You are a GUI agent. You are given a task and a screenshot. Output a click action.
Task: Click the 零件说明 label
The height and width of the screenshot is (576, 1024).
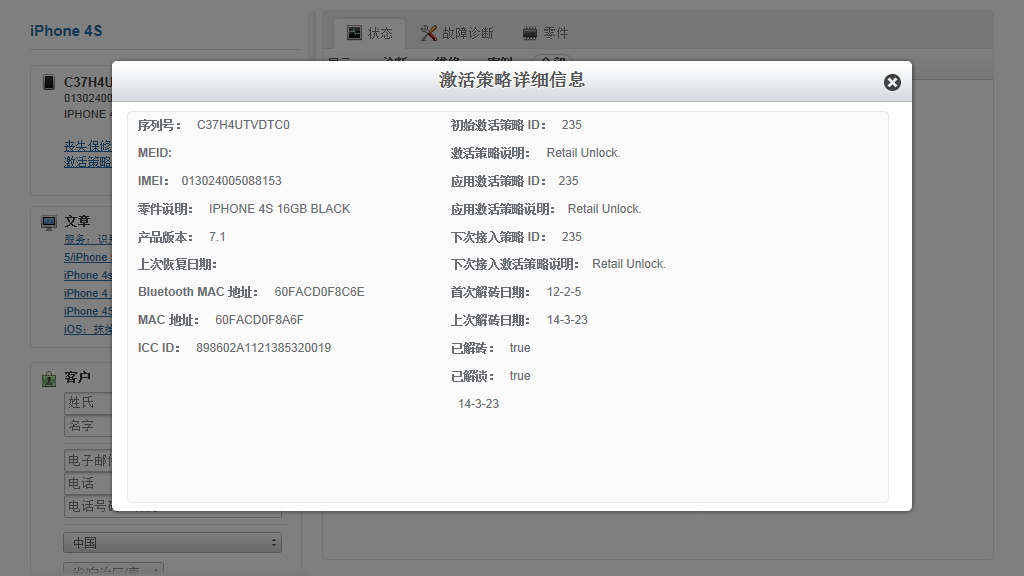[x=165, y=209]
